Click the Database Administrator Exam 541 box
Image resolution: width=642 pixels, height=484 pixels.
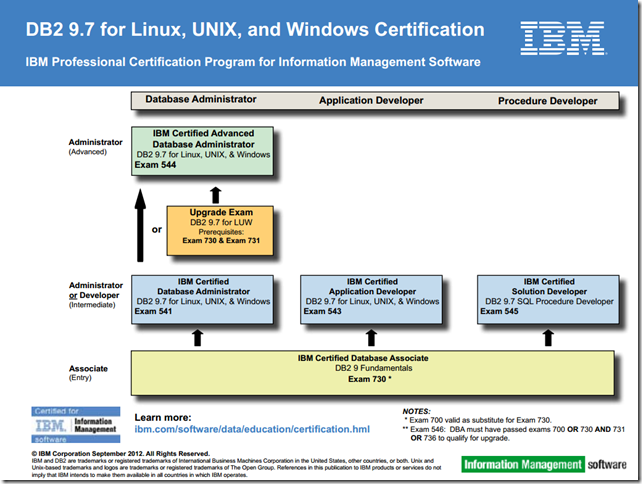pyautogui.click(x=202, y=299)
